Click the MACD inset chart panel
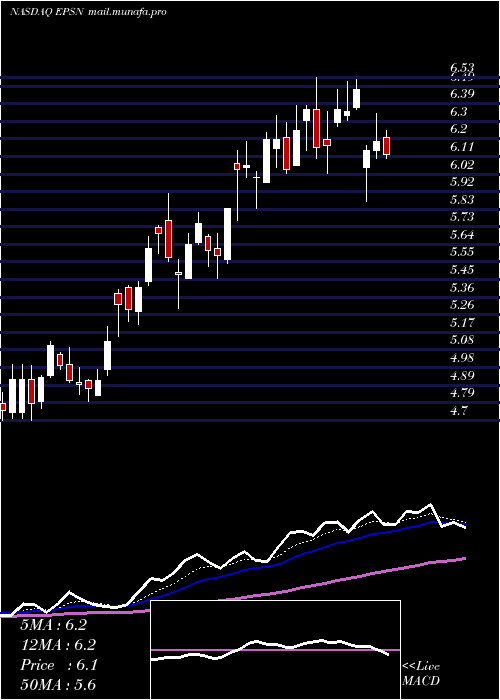This screenshot has height=700, width=500. click(x=275, y=650)
